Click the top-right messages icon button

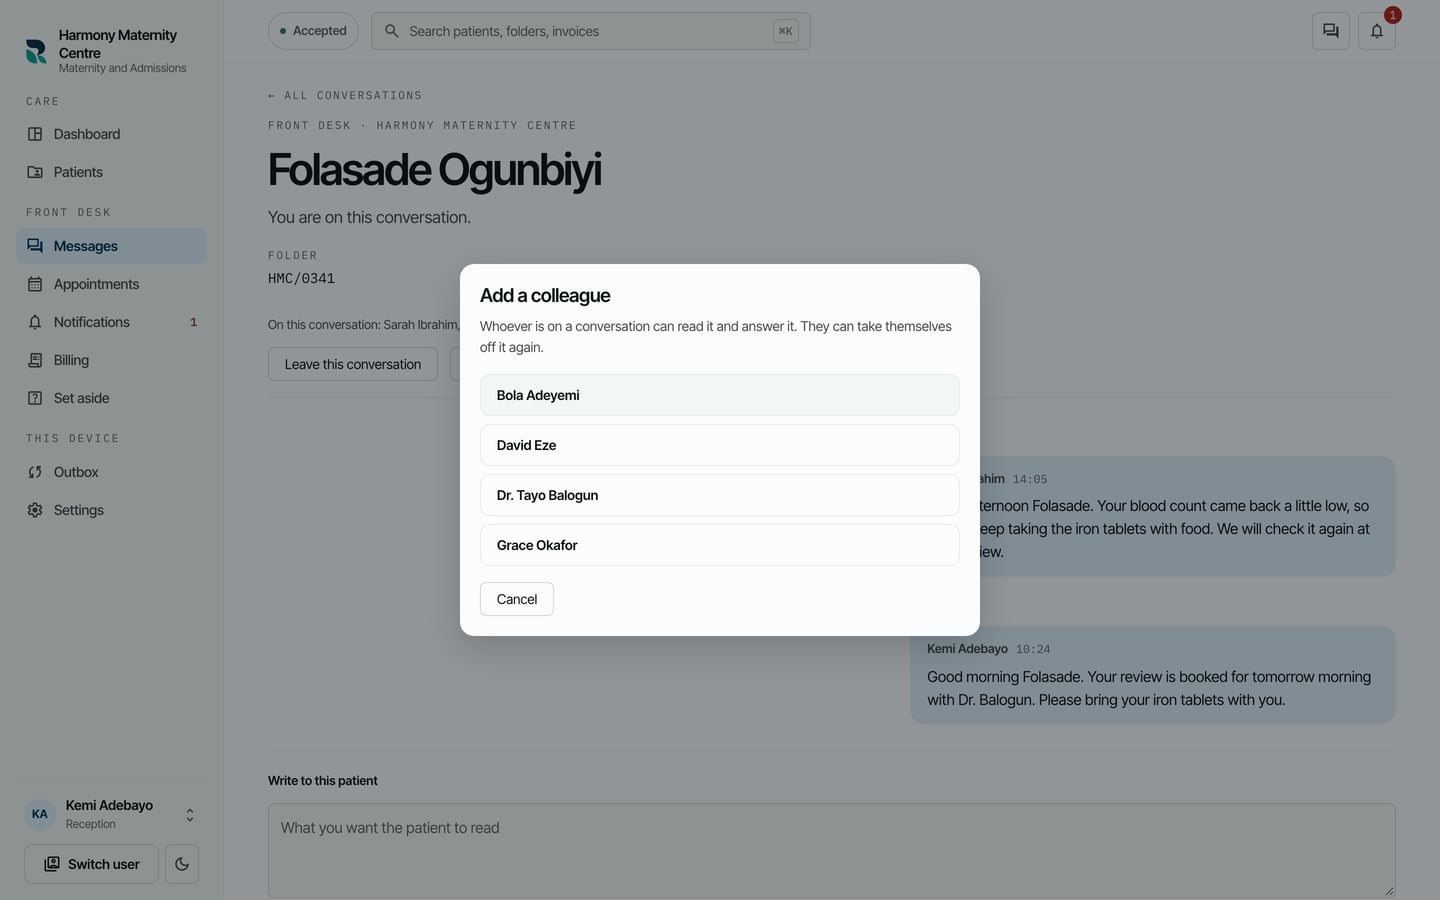1330,31
